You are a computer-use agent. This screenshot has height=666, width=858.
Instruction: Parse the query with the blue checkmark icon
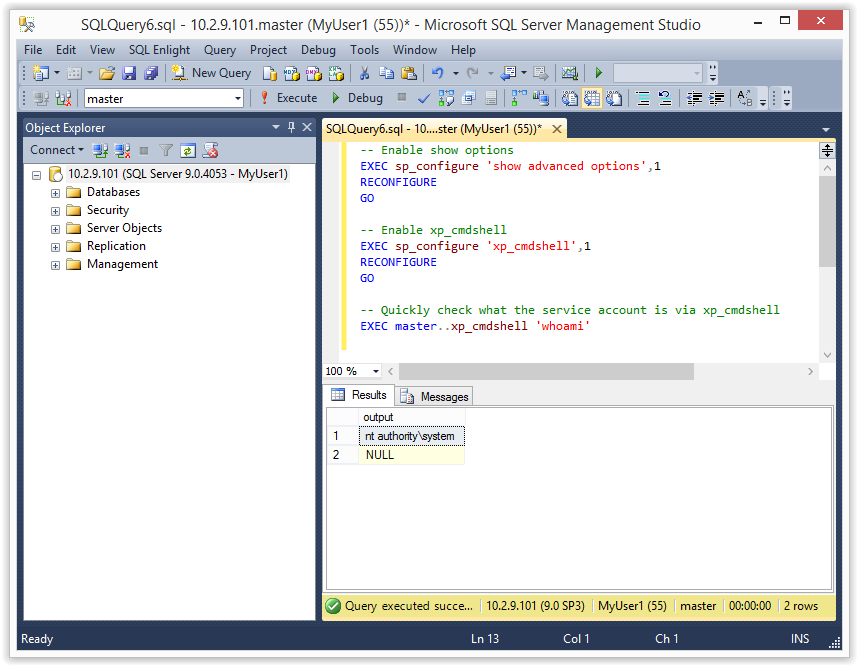tap(424, 99)
